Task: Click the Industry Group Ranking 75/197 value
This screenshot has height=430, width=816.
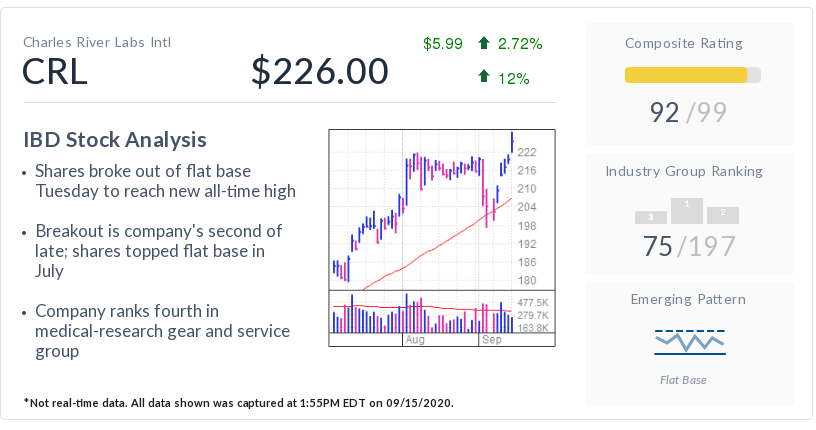Action: 689,246
